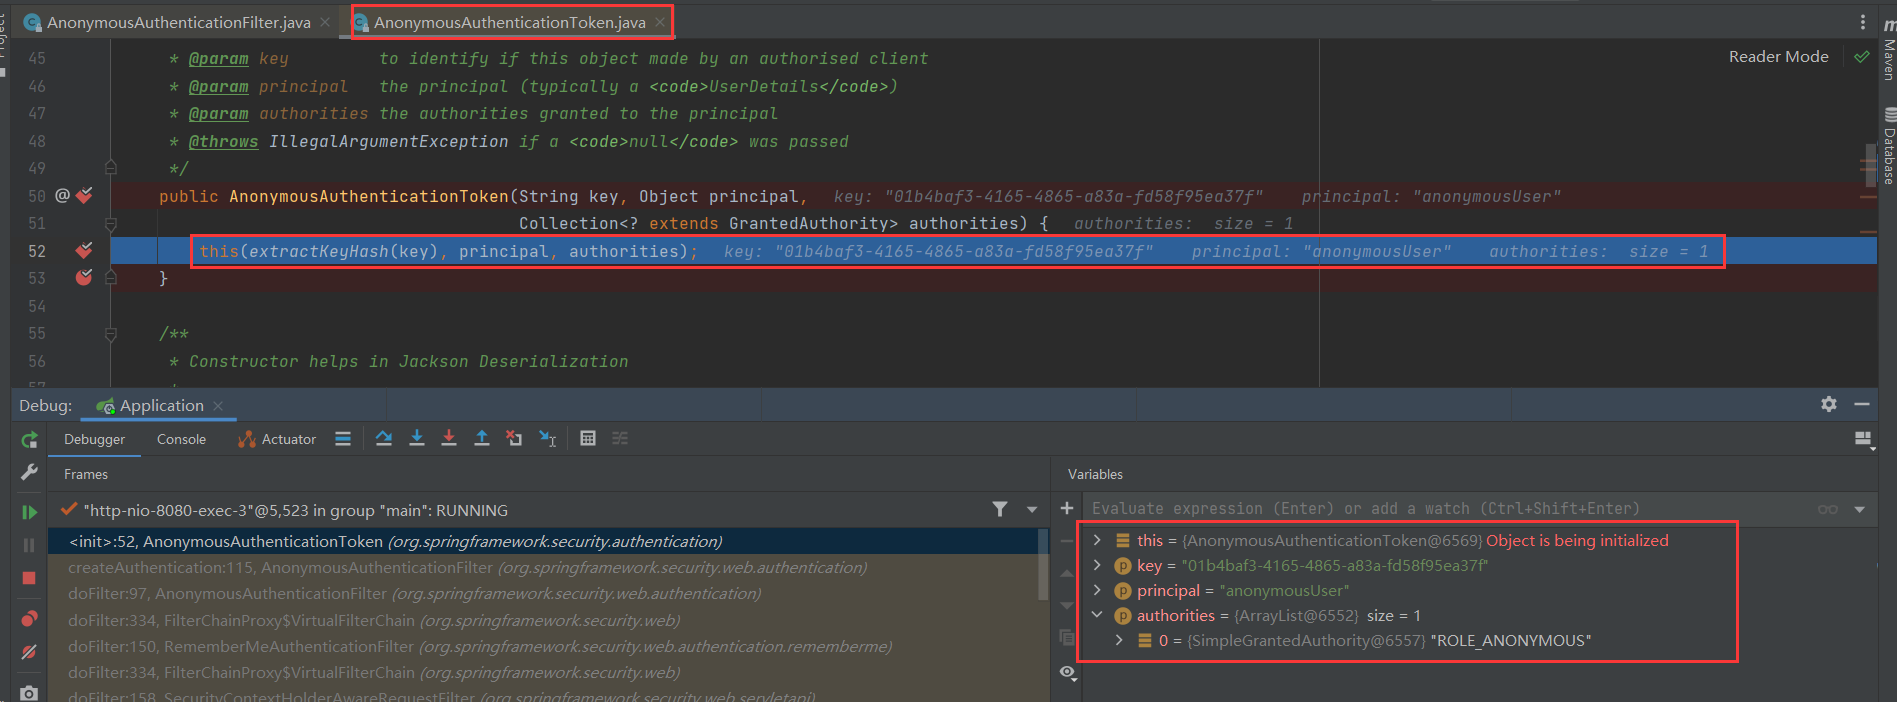Select the Application debug session tab
The height and width of the screenshot is (702, 1897).
[161, 405]
